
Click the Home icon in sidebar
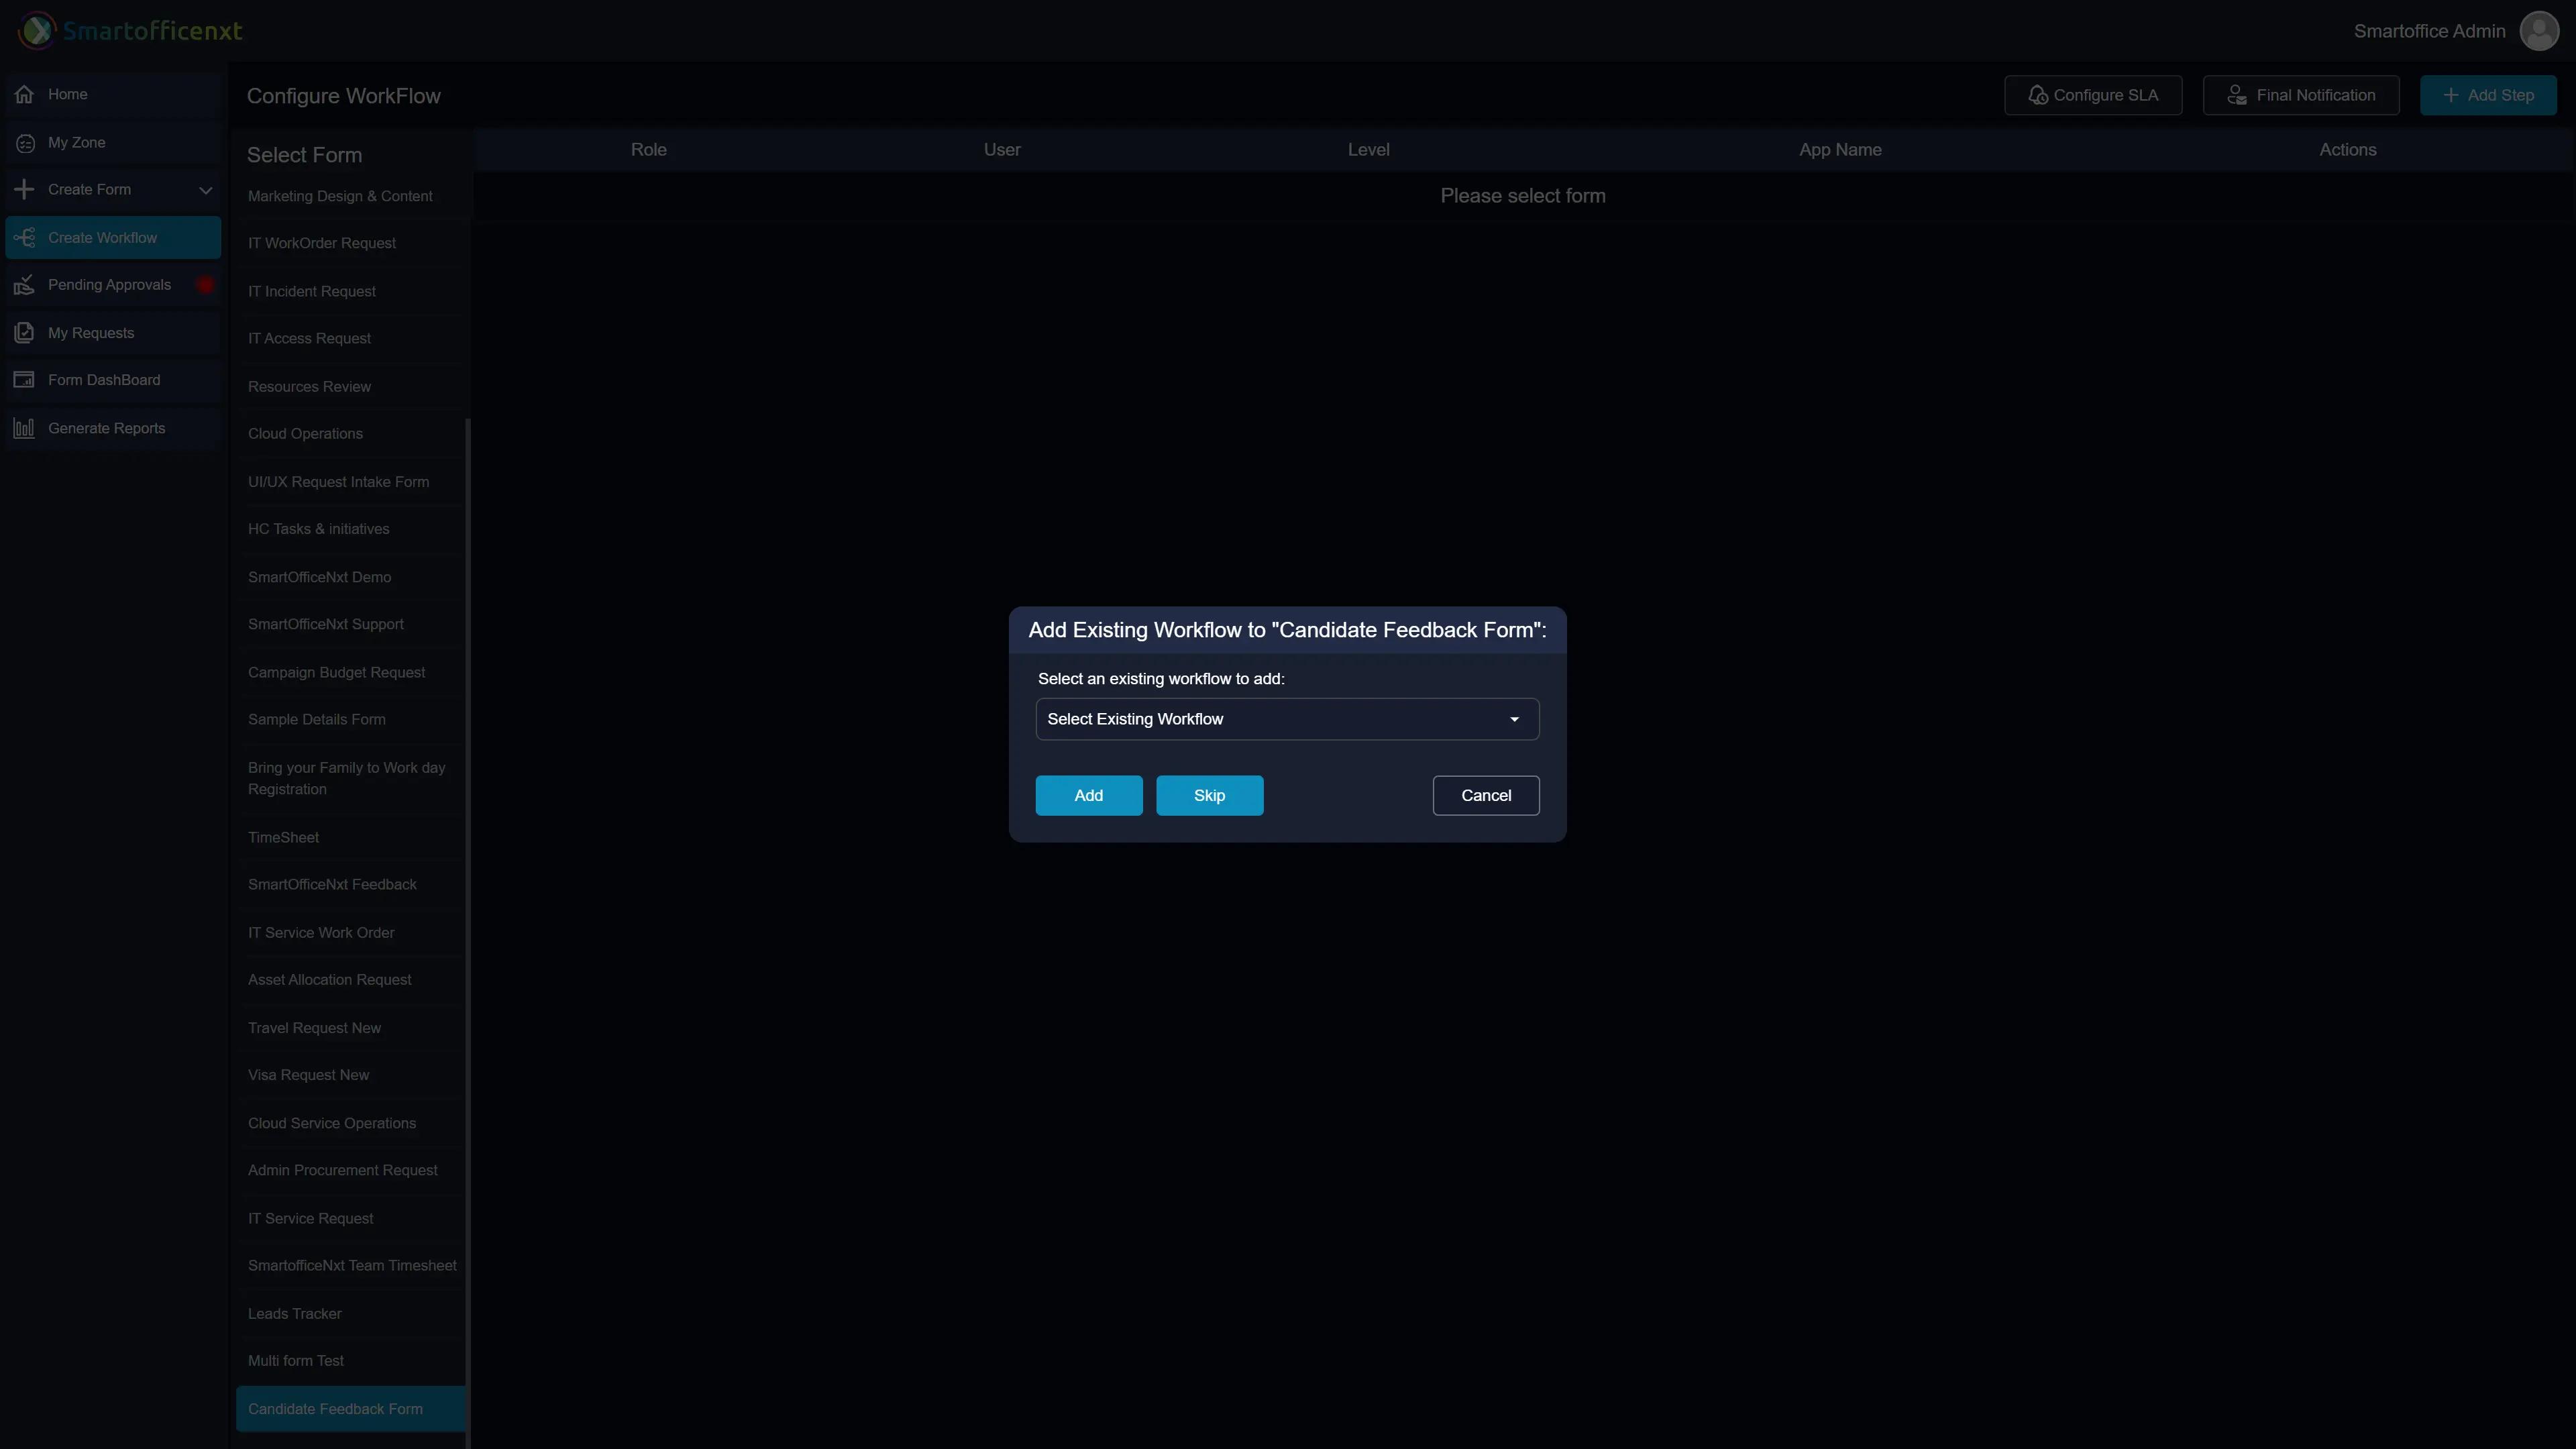(x=25, y=94)
